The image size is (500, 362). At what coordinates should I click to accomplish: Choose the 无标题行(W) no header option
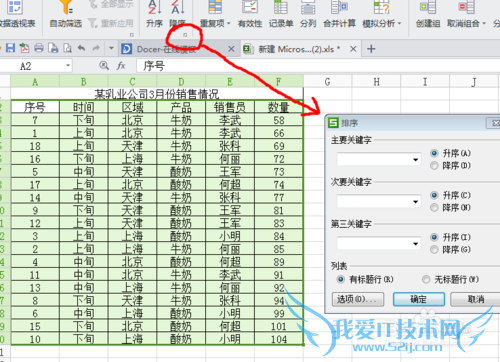point(426,279)
